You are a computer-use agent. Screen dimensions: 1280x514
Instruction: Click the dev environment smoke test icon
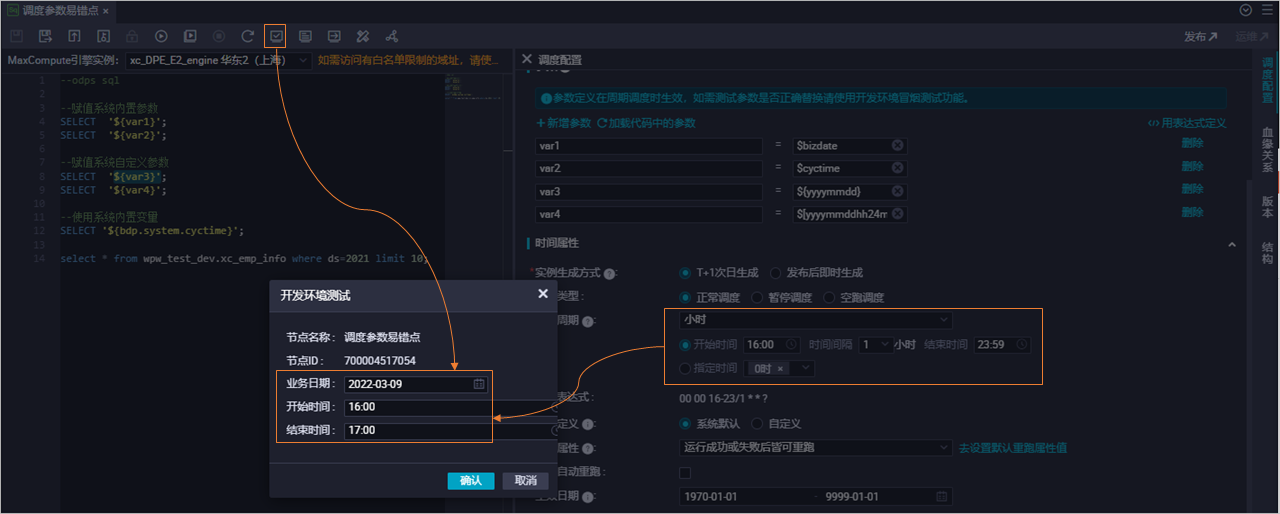(x=276, y=36)
